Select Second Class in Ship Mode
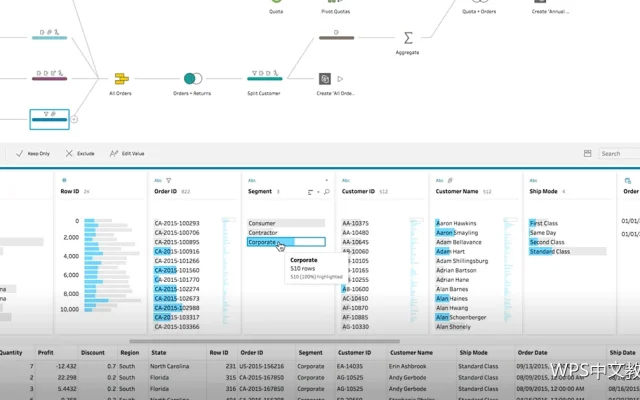The height and width of the screenshot is (400, 640). (547, 242)
